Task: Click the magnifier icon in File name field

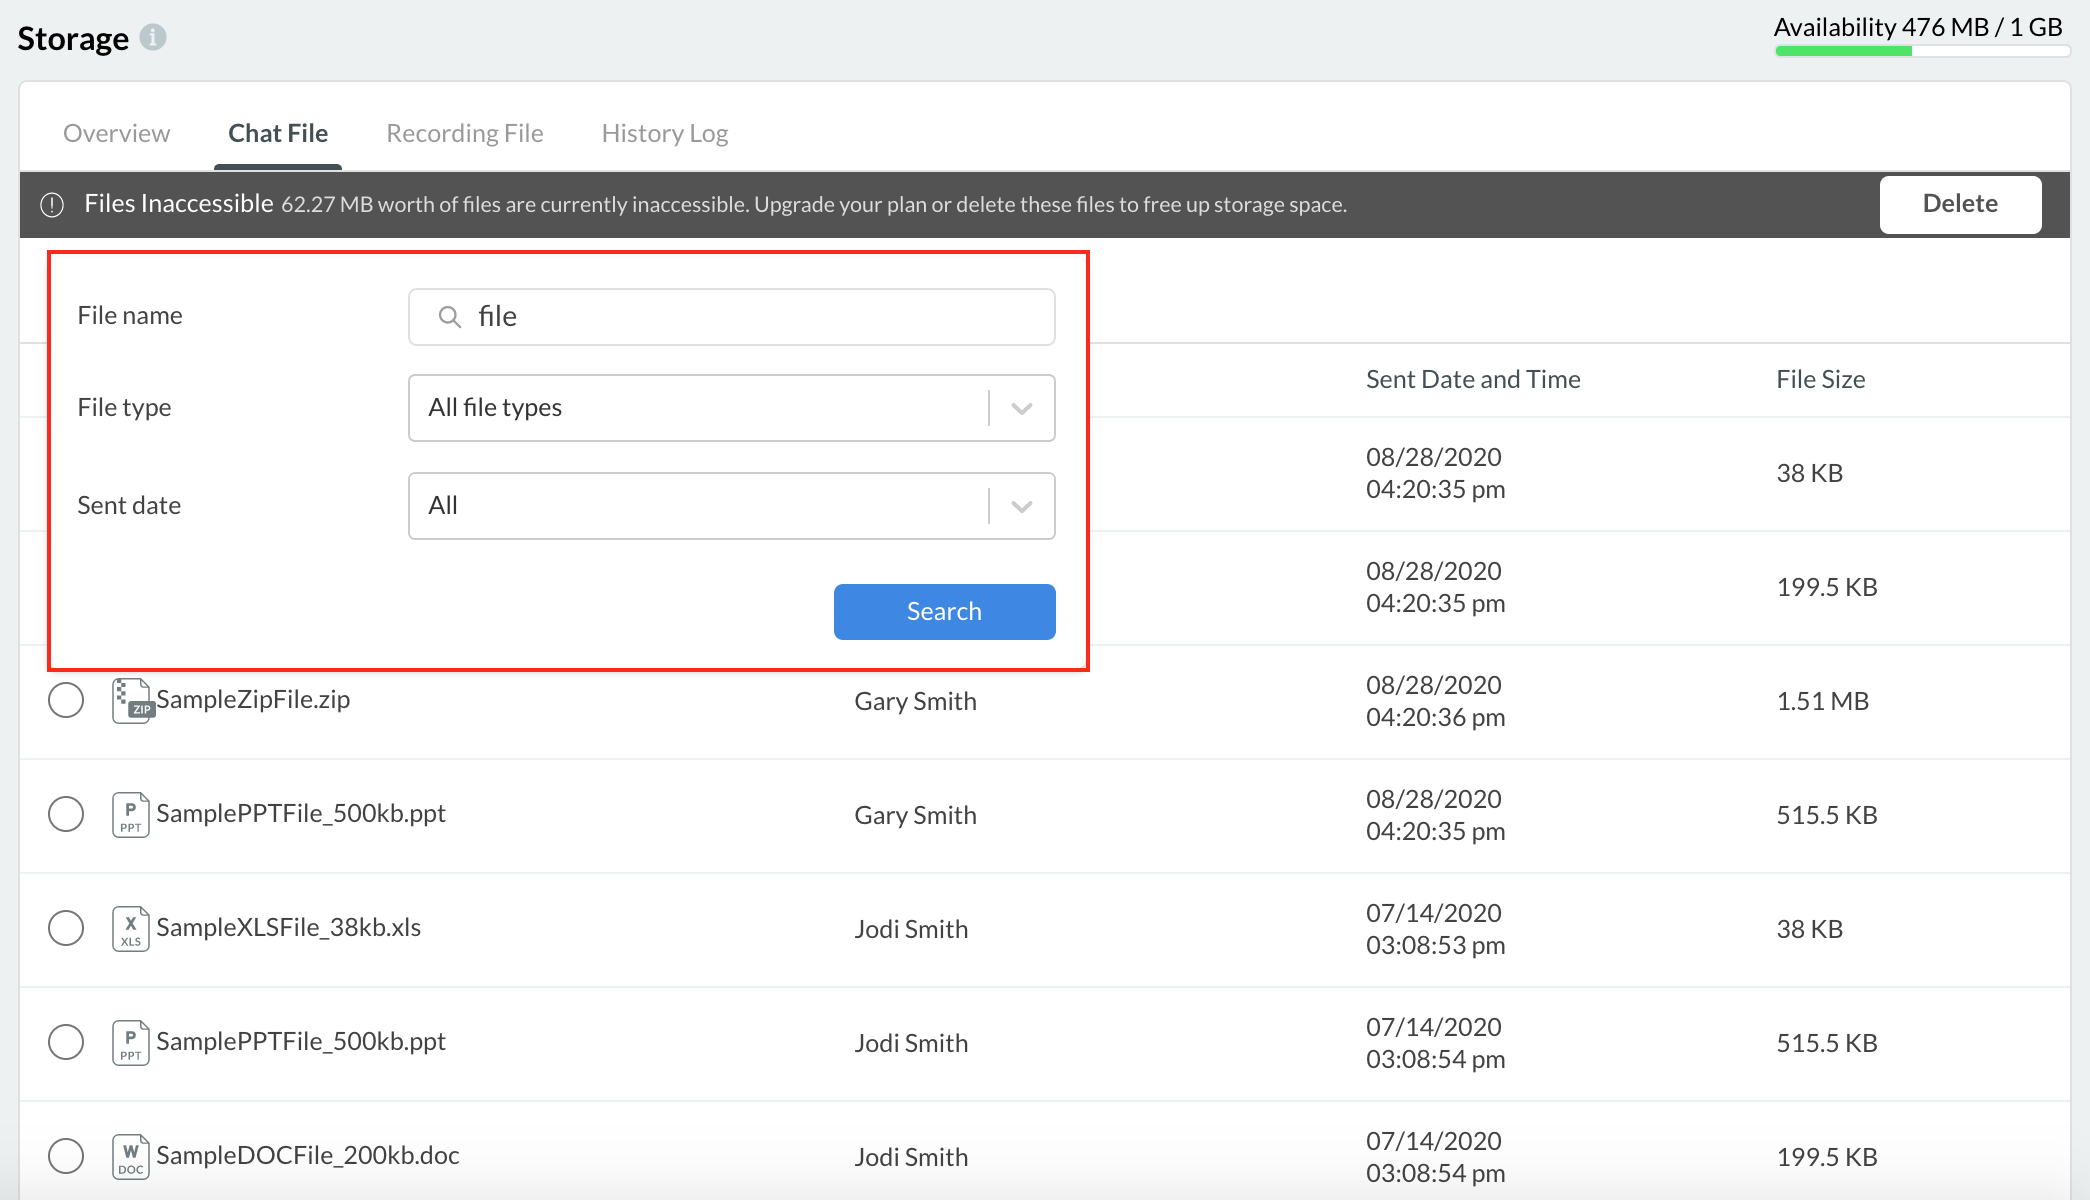Action: pyautogui.click(x=450, y=317)
